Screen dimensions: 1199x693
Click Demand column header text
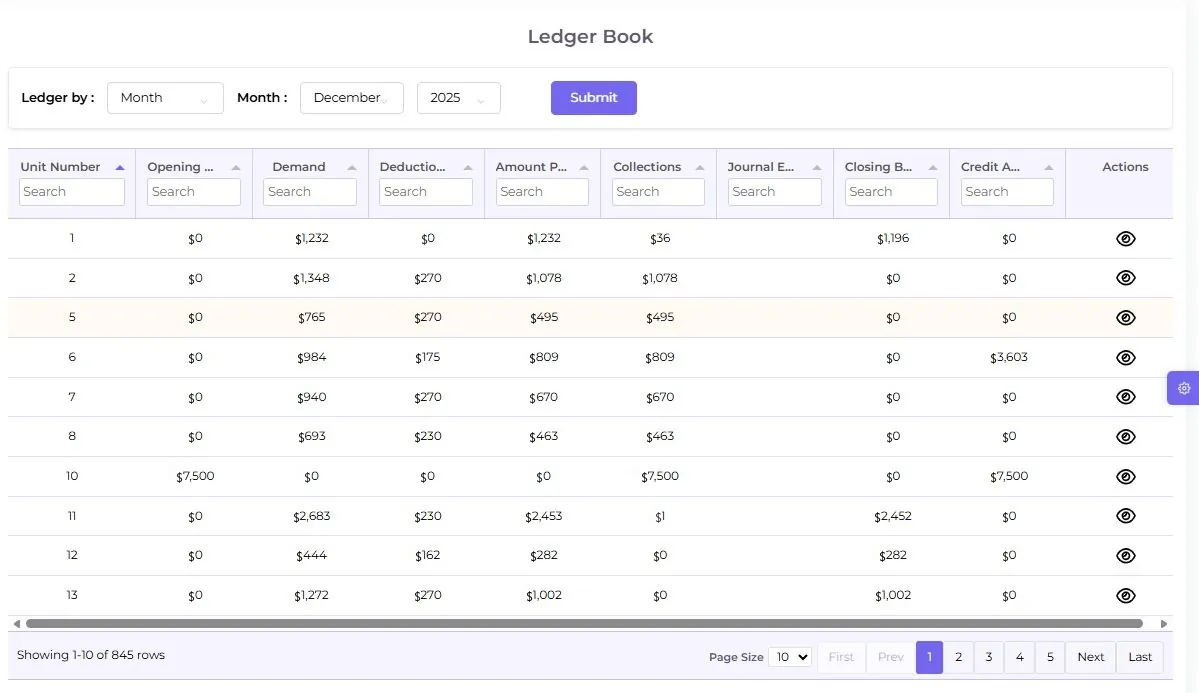point(299,167)
